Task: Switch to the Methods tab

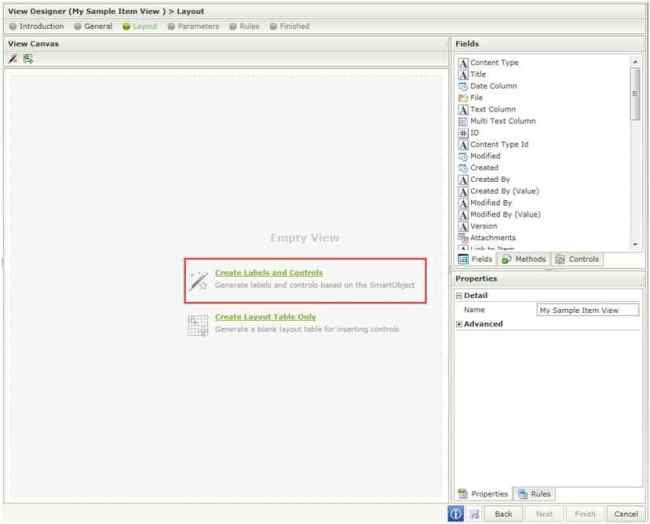Action: point(524,259)
